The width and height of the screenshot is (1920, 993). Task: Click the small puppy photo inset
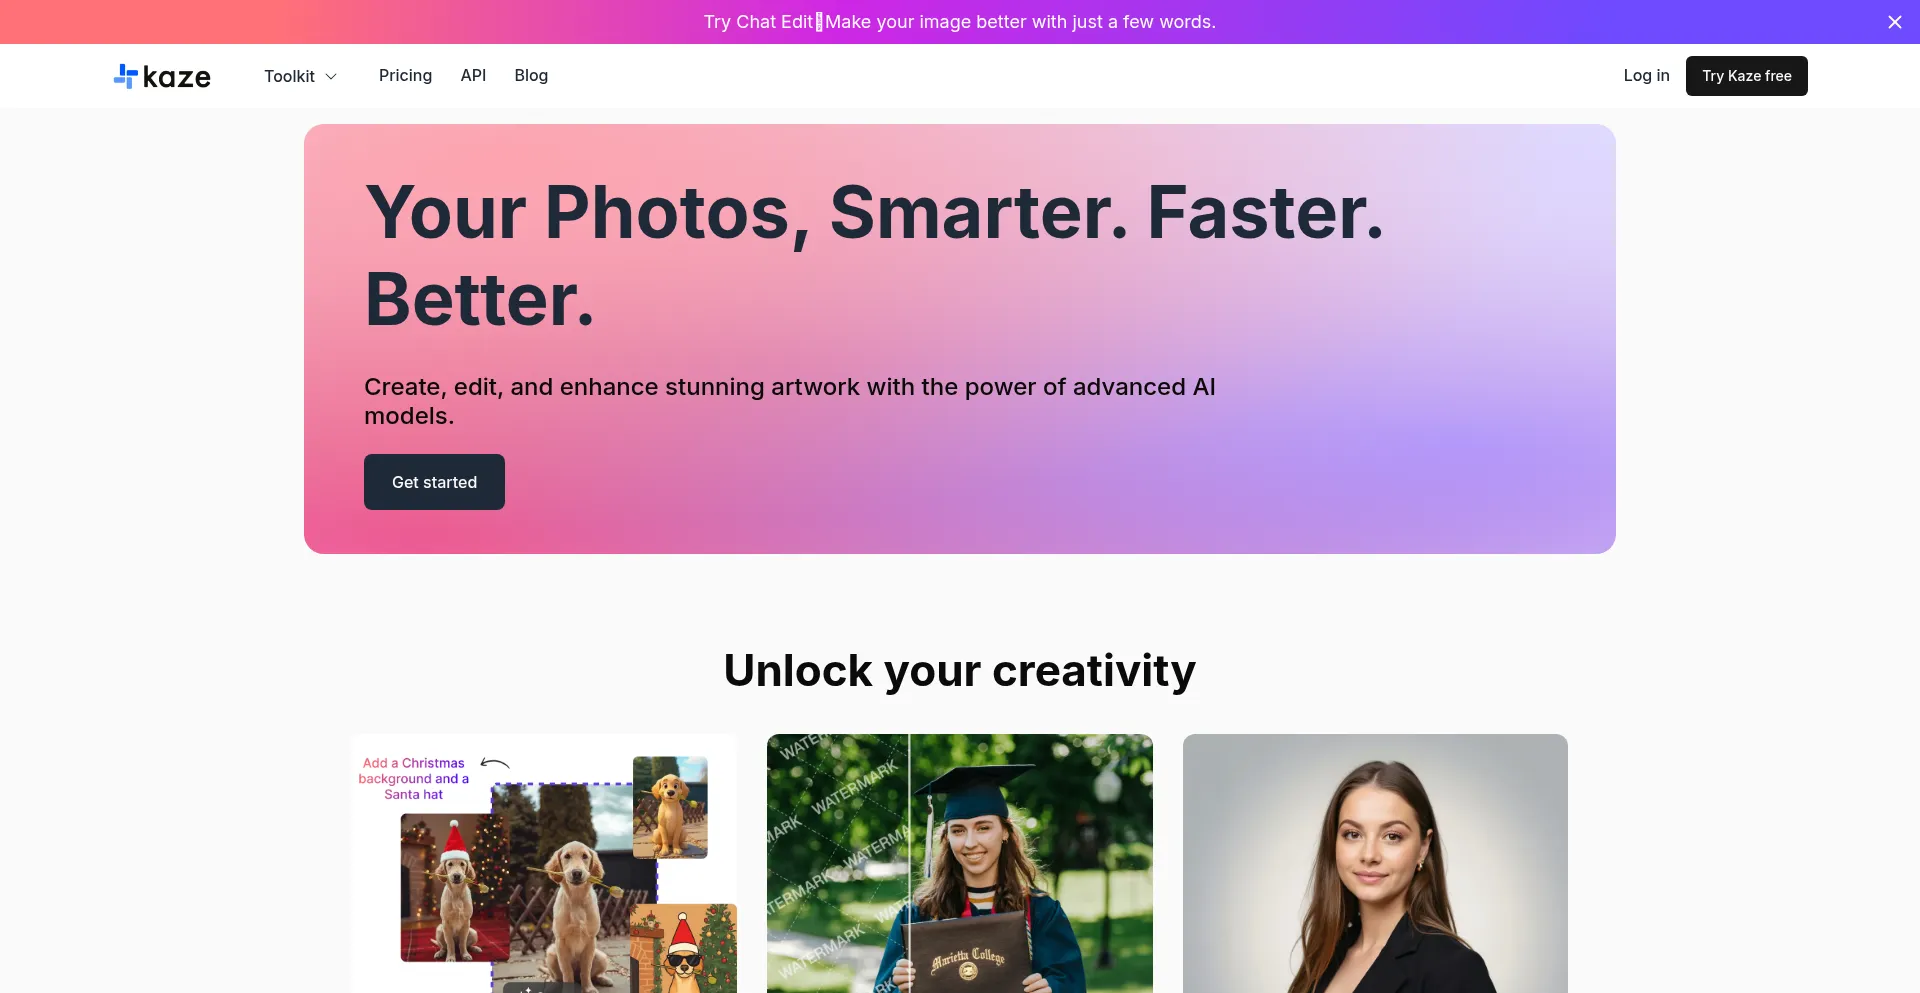coord(670,807)
